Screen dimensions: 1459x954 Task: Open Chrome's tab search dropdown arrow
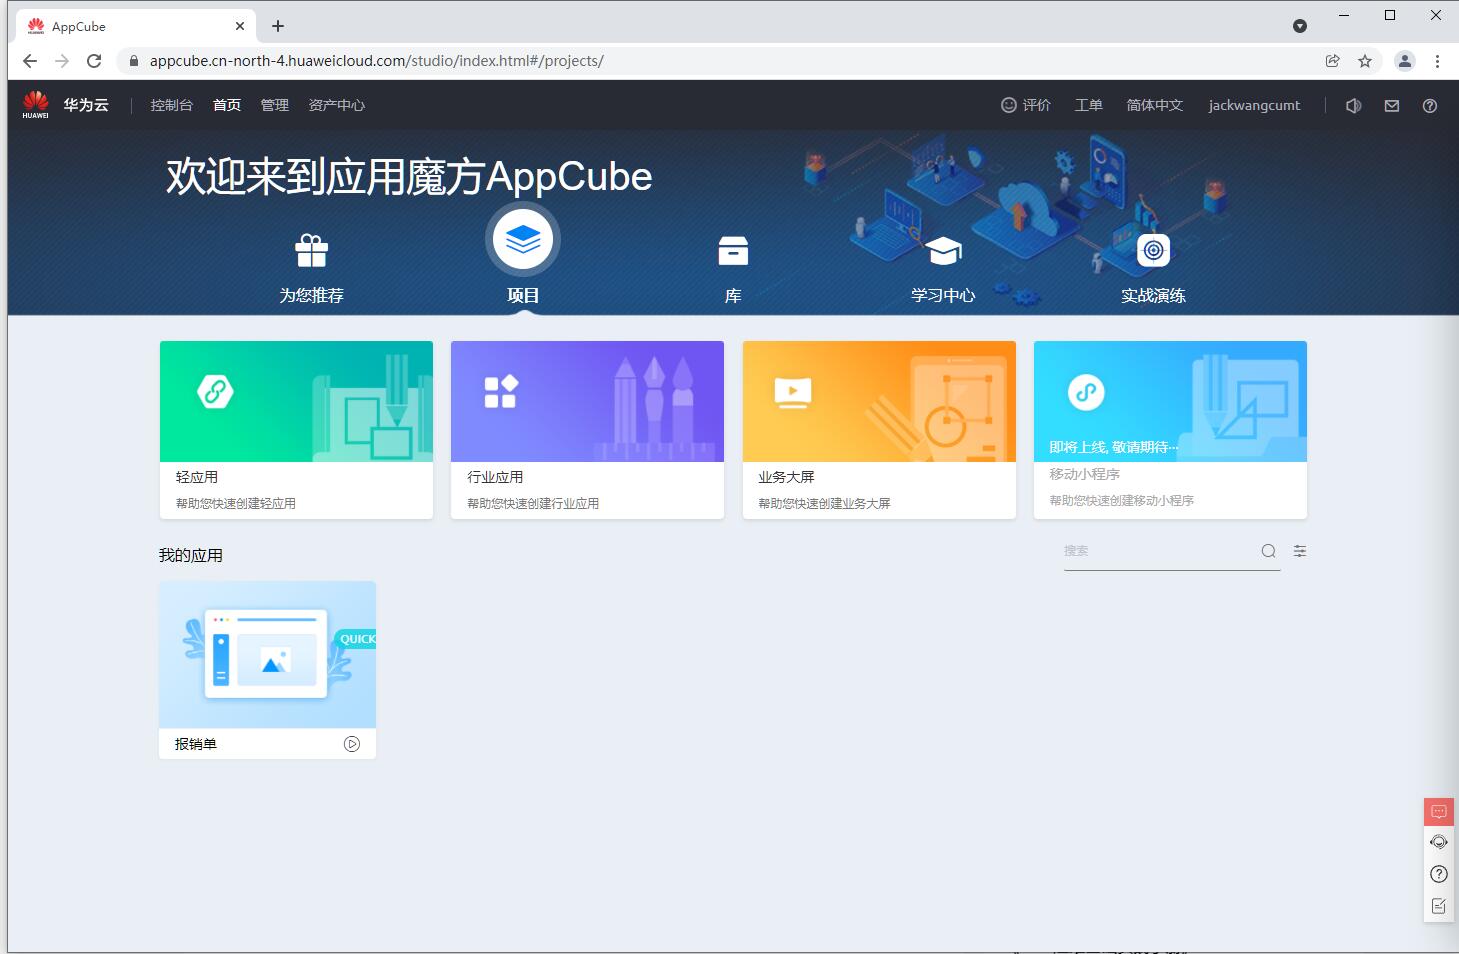coord(1300,26)
